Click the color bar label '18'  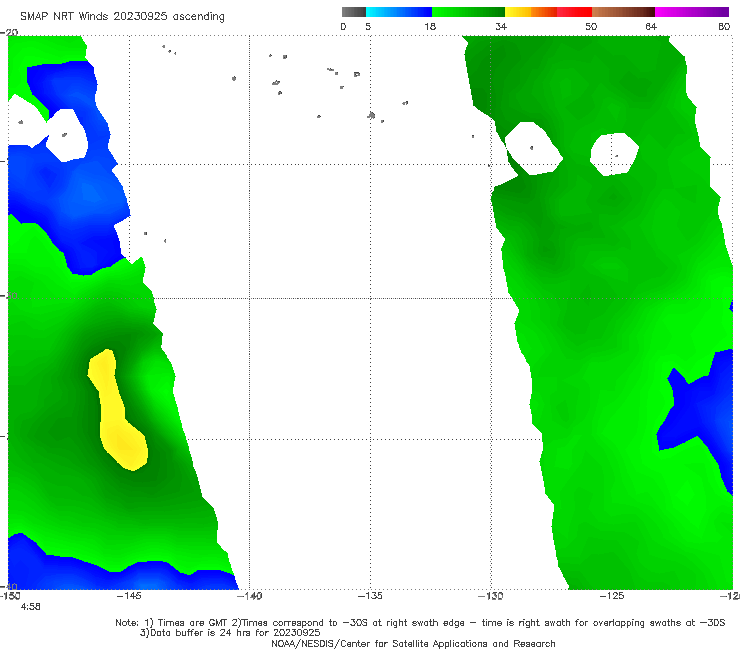(430, 26)
